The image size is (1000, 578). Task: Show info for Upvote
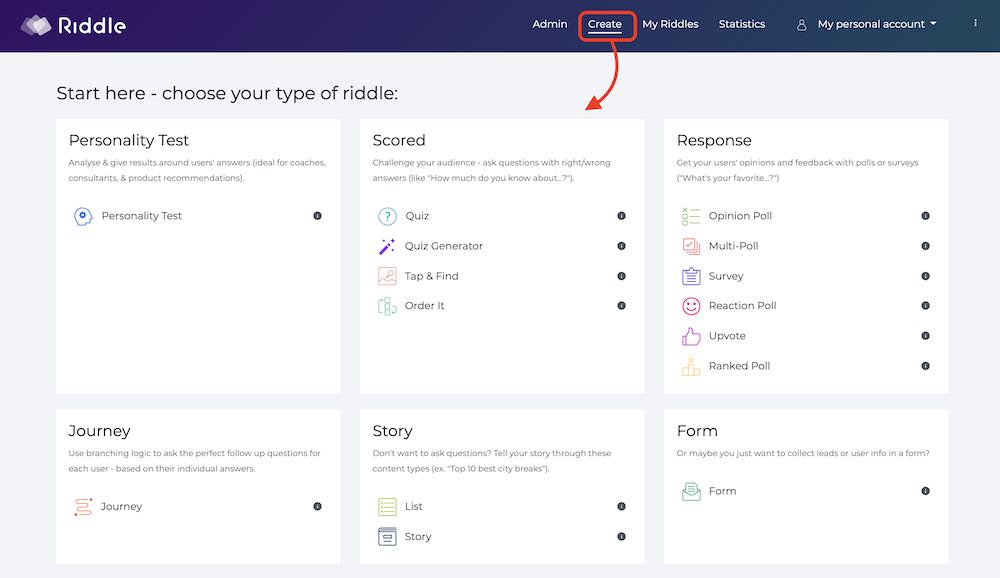click(x=925, y=336)
